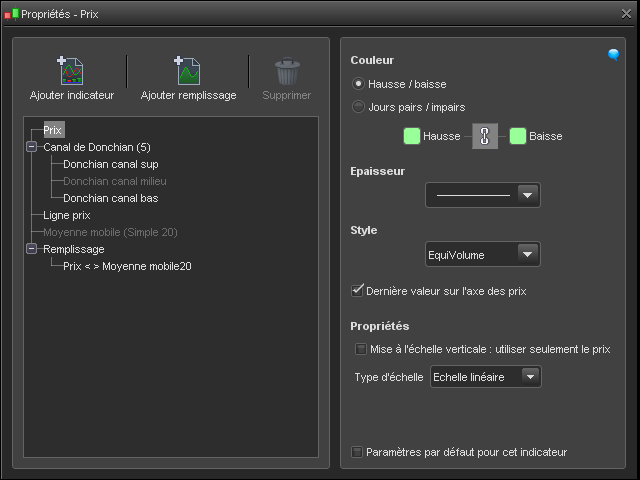Click the Supprimer trash icon
The width and height of the screenshot is (640, 480).
(286, 71)
